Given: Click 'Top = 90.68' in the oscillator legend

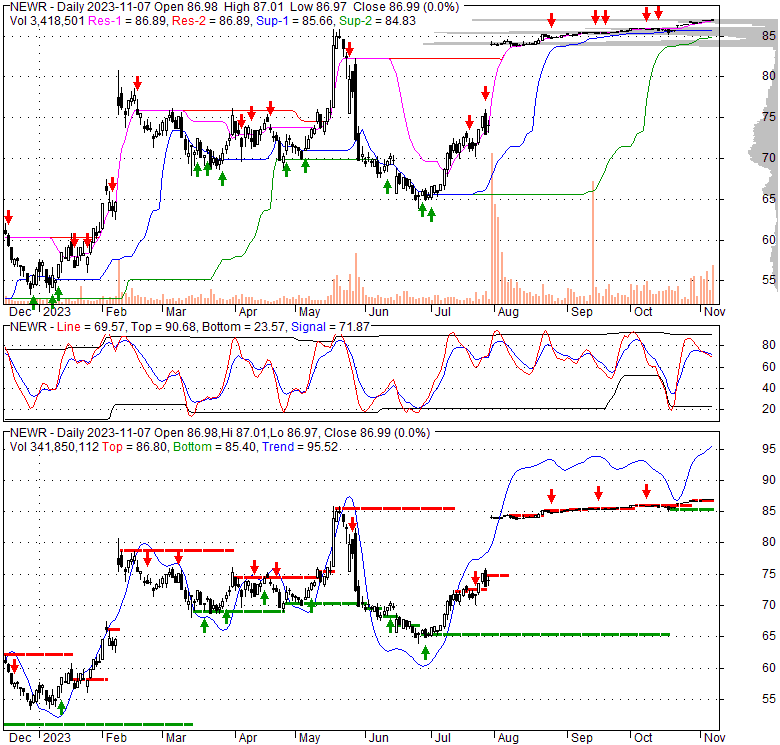Looking at the screenshot, I should [x=161, y=327].
